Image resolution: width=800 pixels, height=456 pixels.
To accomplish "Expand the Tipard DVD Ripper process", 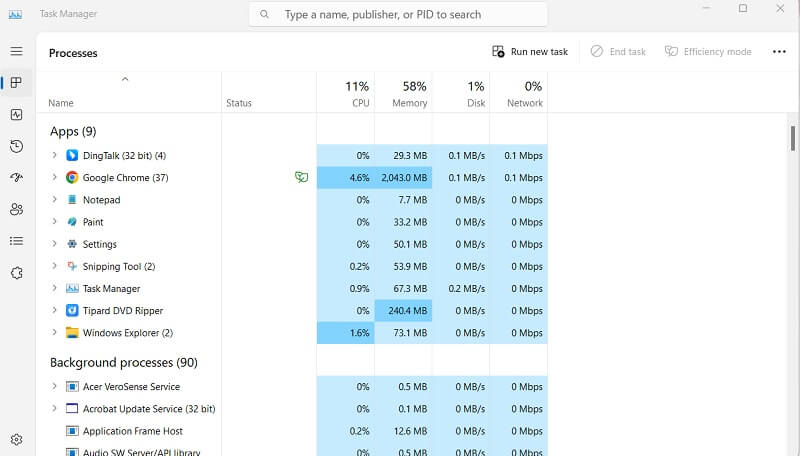I will (54, 310).
